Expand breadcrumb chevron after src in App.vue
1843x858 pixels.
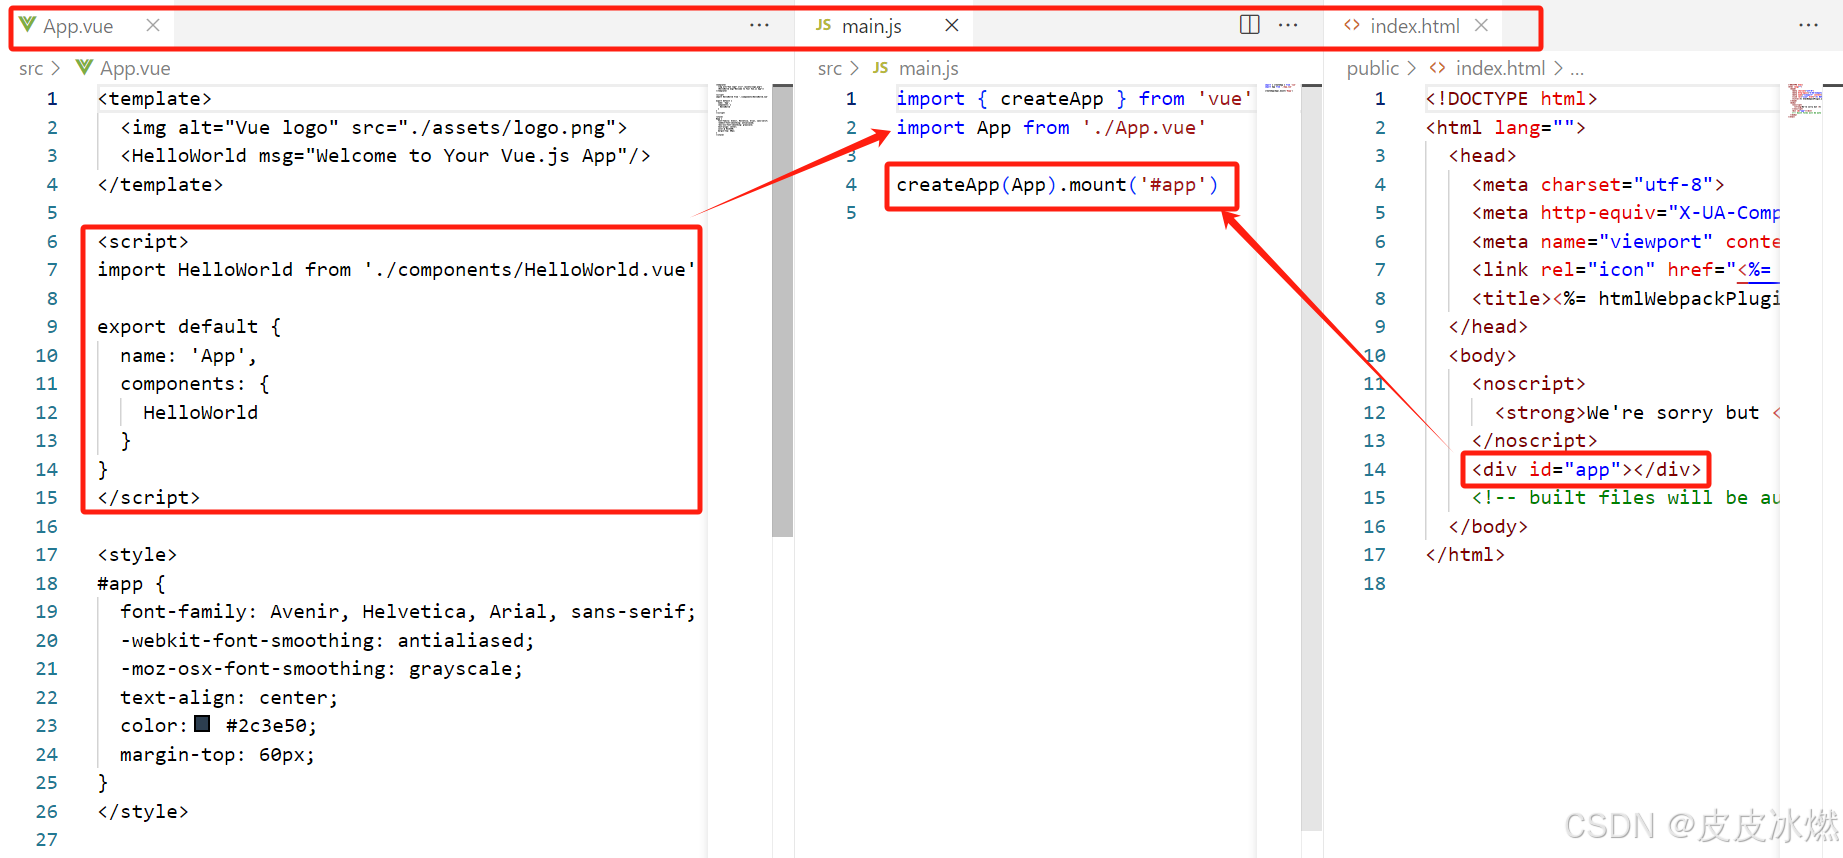(56, 68)
